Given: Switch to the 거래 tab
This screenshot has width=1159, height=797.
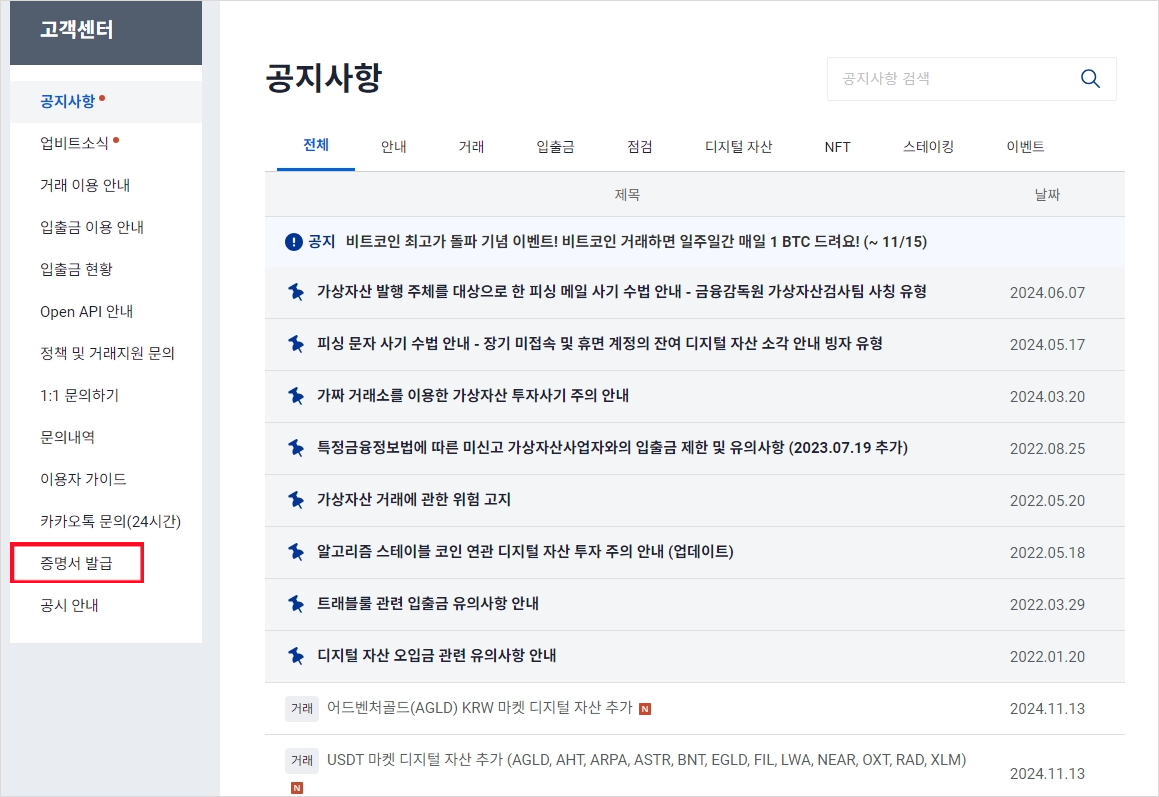Looking at the screenshot, I should 471,146.
